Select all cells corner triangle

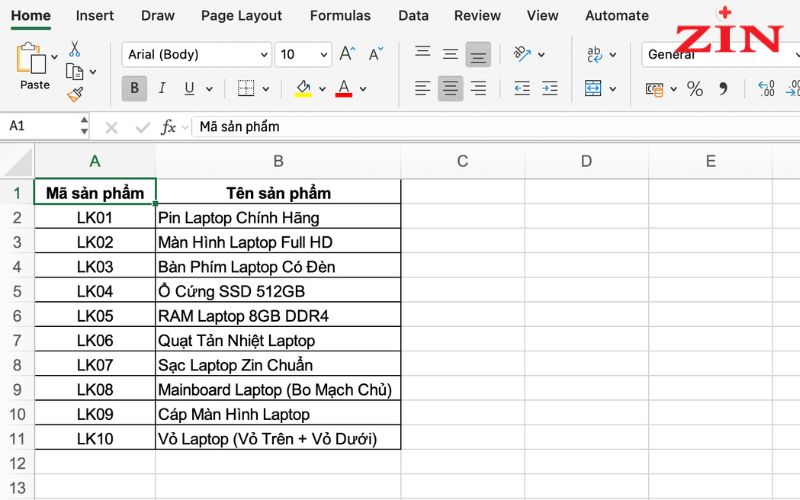[17, 162]
